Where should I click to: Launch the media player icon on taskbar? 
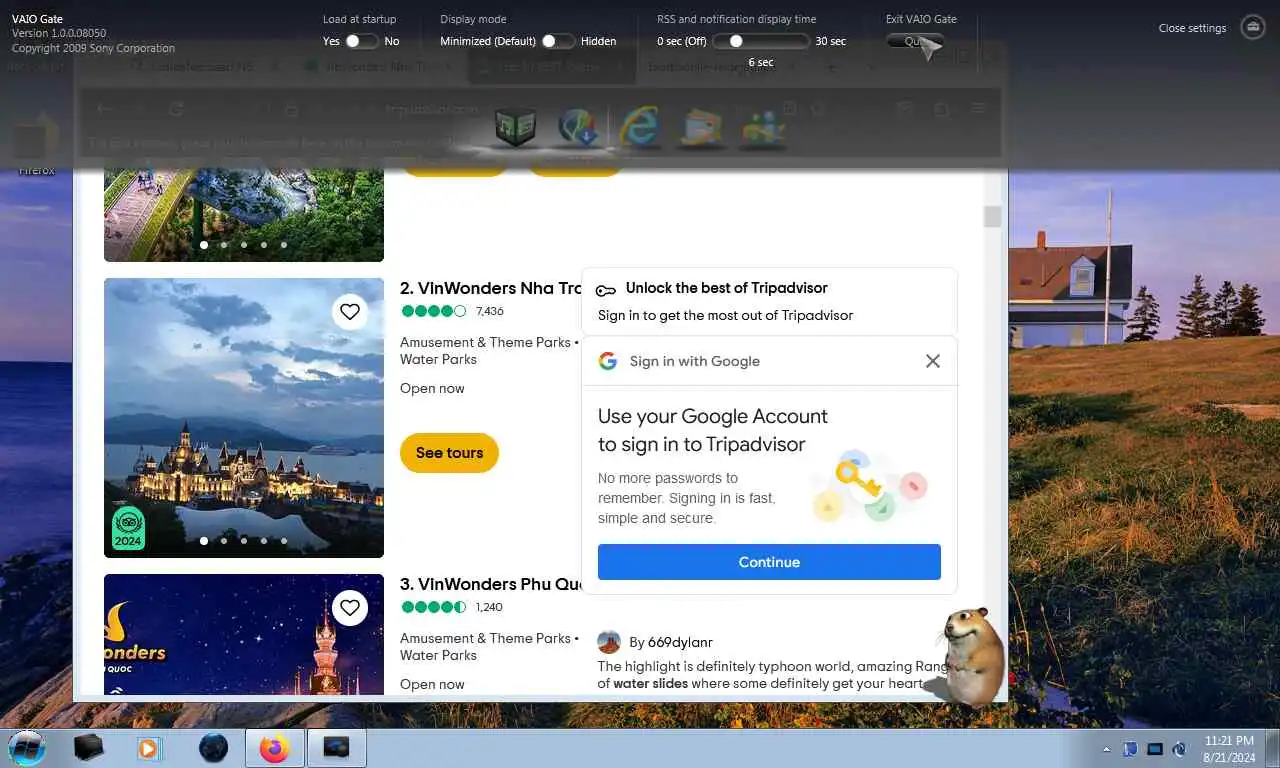[x=149, y=747]
